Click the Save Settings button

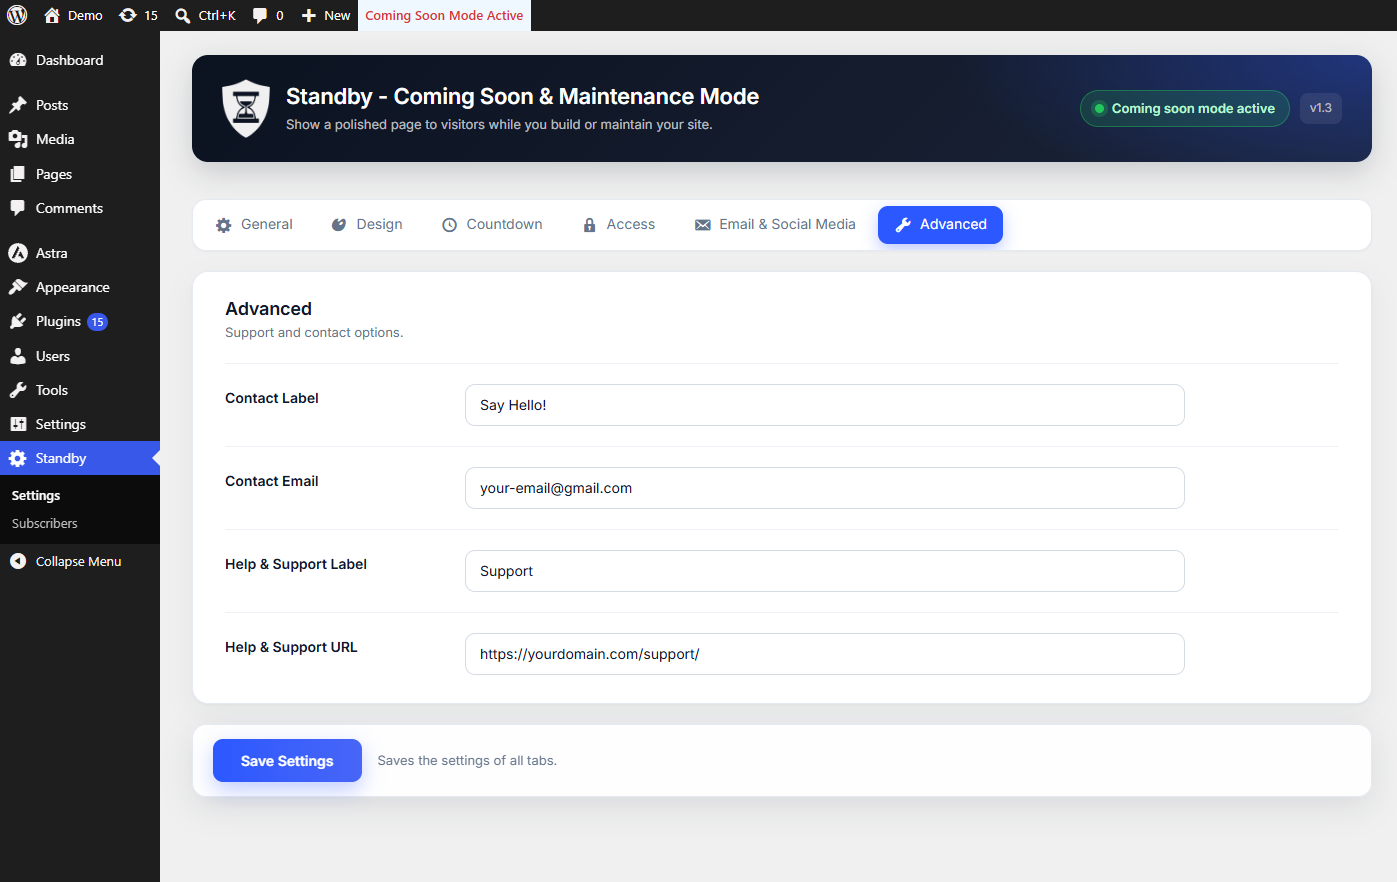(287, 761)
